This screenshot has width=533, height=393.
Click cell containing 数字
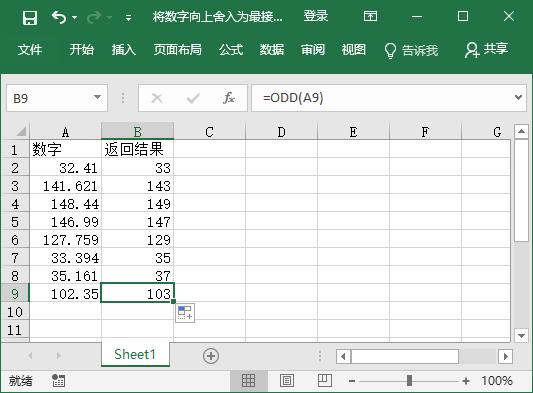tap(65, 149)
